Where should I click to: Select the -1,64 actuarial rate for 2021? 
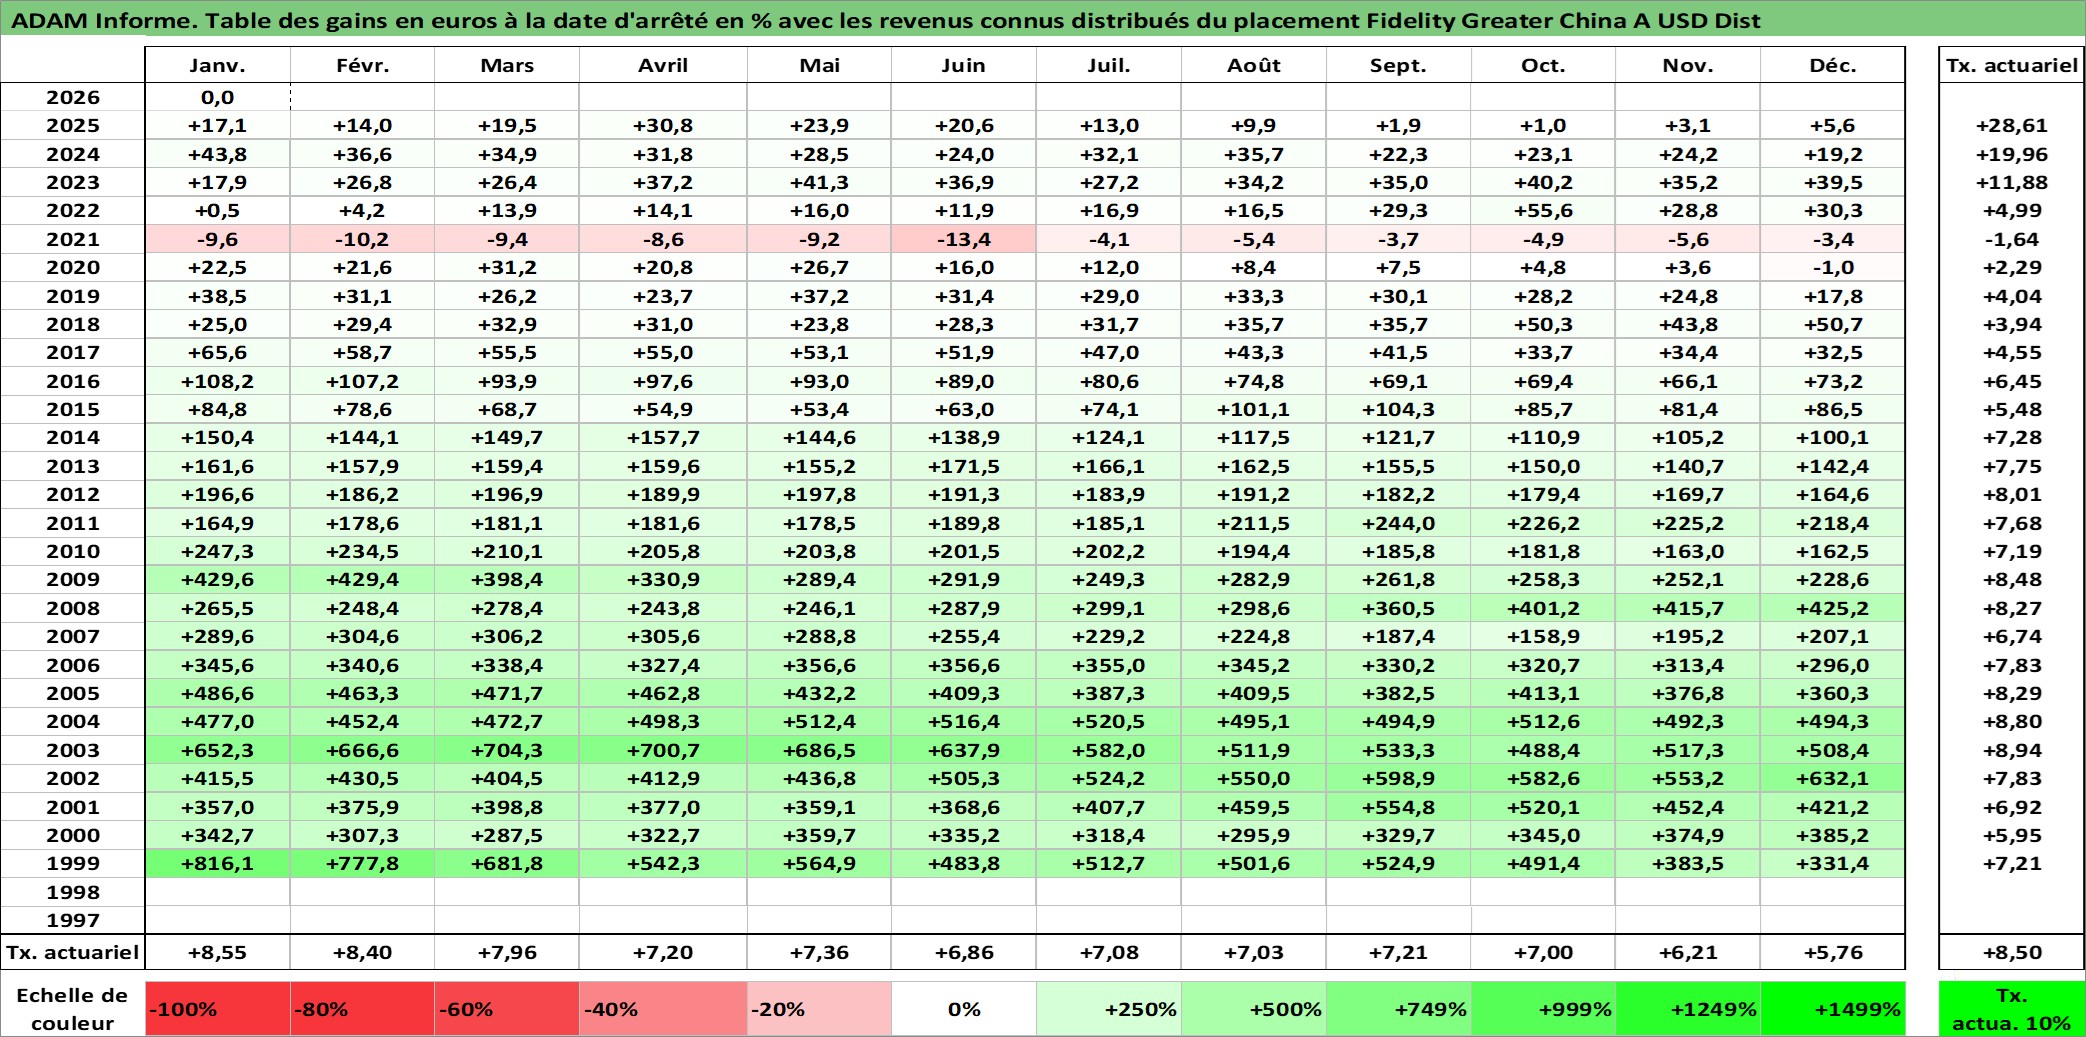pos(2012,239)
